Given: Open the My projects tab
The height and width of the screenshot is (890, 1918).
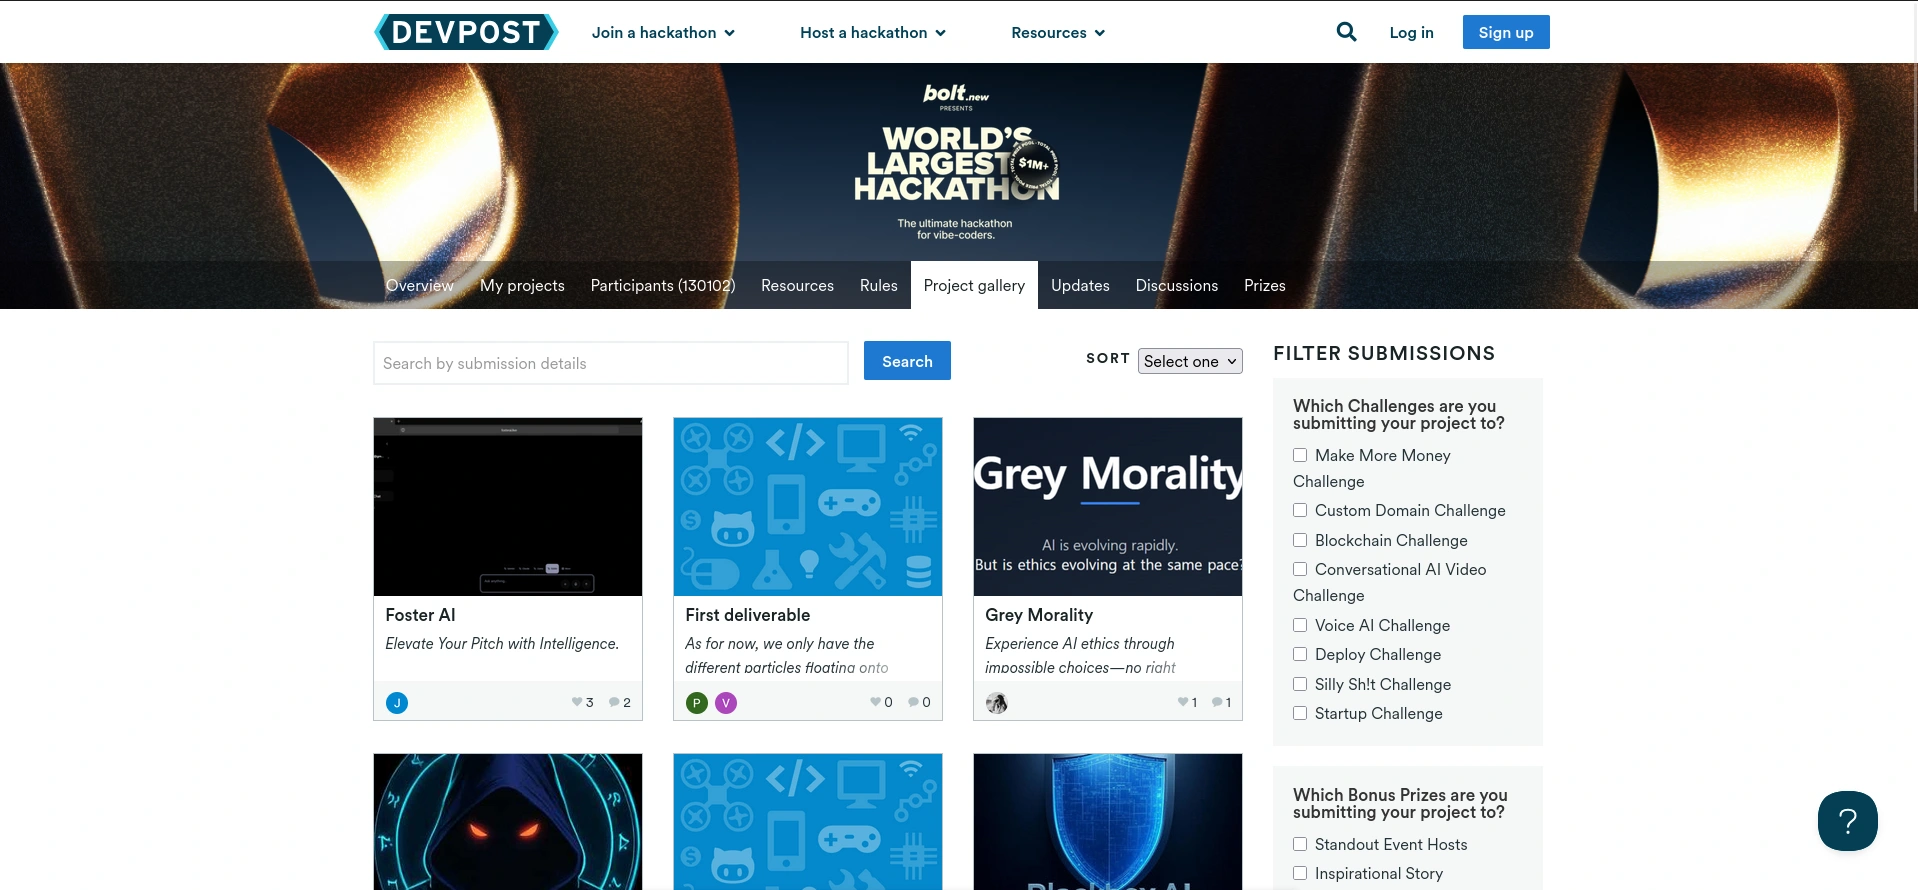Looking at the screenshot, I should pyautogui.click(x=522, y=285).
